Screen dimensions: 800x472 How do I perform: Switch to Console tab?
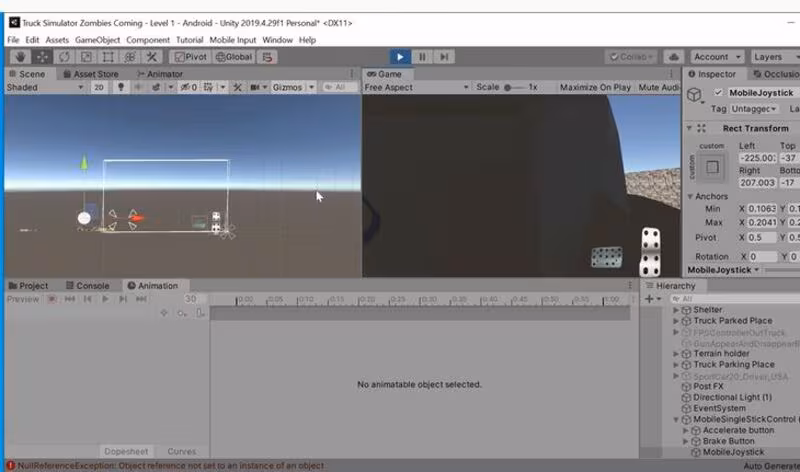coord(88,286)
